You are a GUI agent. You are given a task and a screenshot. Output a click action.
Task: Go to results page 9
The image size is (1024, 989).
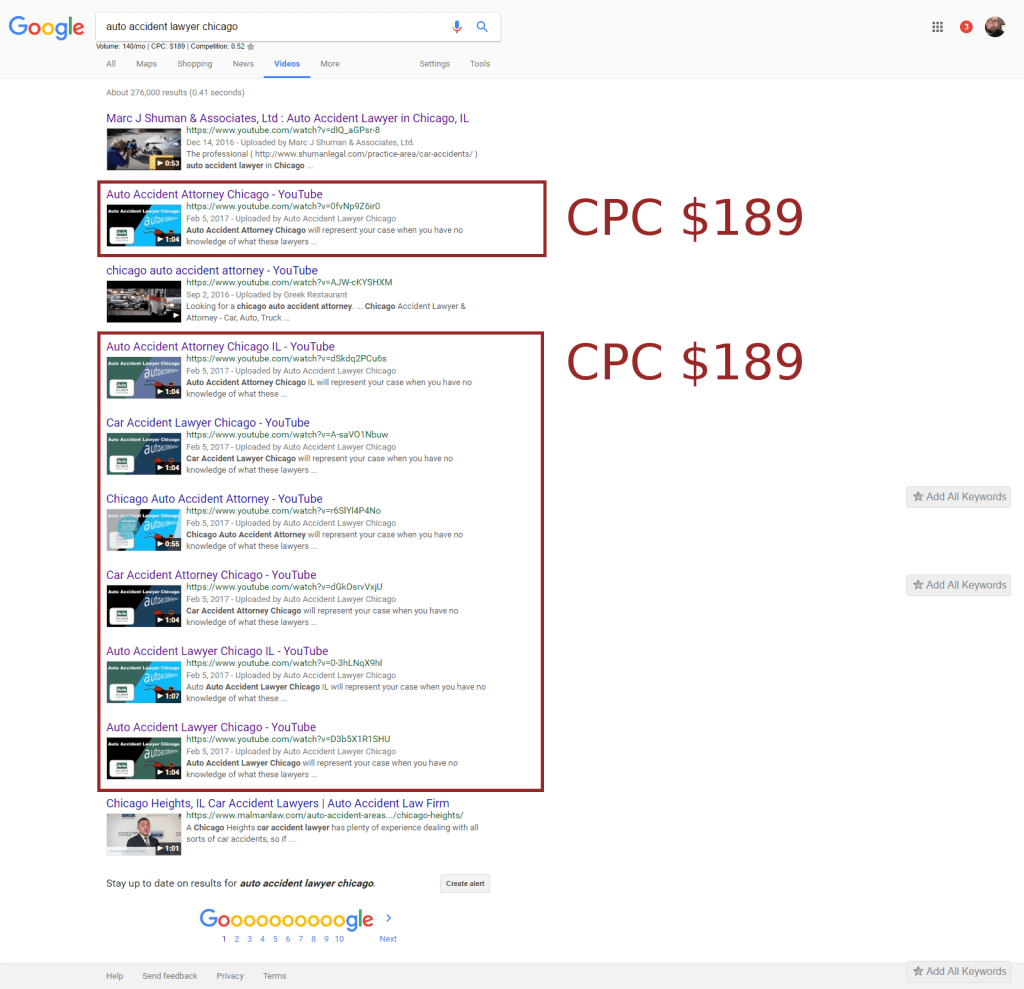point(326,939)
